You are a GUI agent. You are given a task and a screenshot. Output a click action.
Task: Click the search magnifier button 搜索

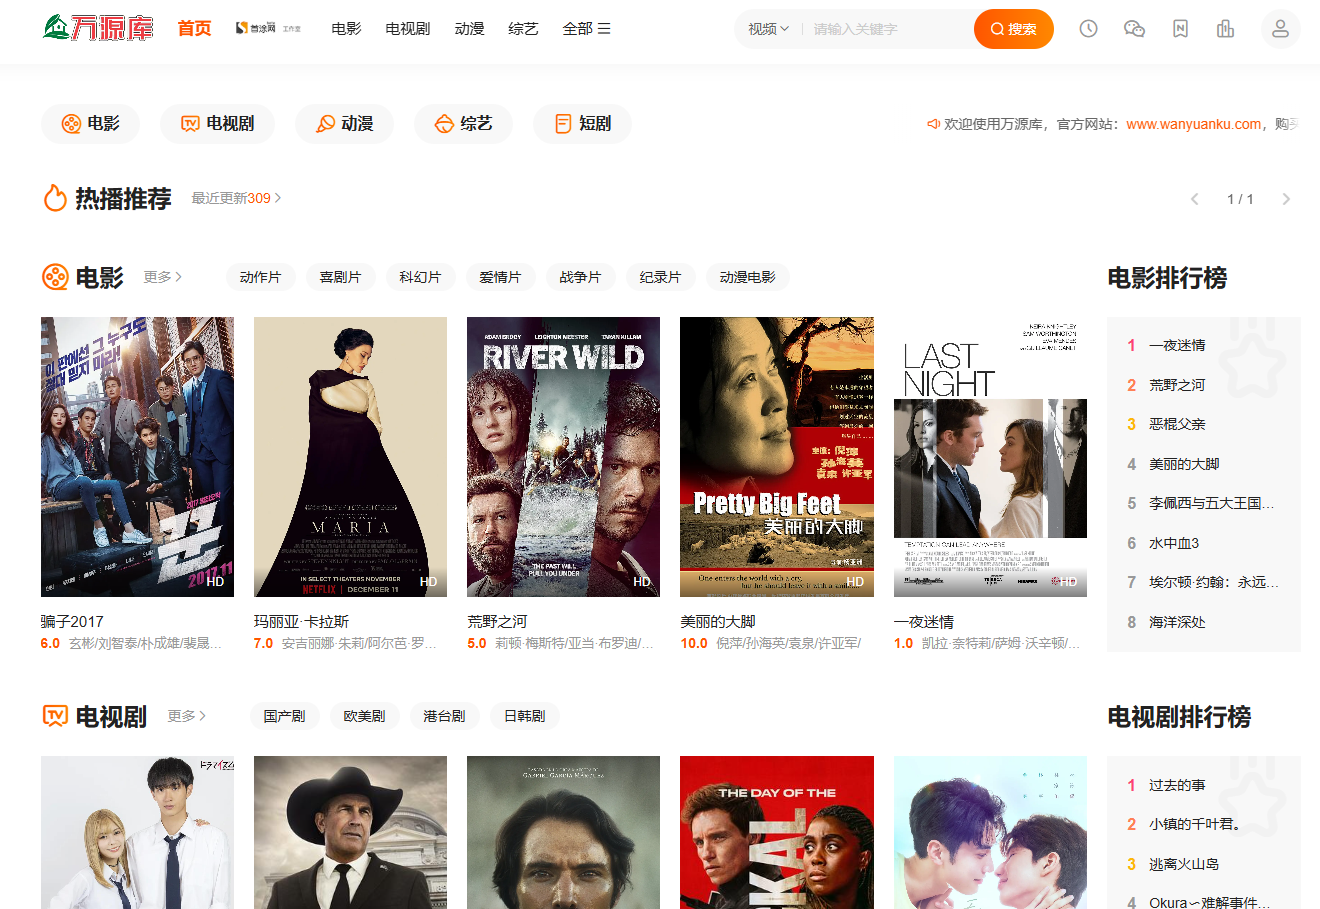1013,29
